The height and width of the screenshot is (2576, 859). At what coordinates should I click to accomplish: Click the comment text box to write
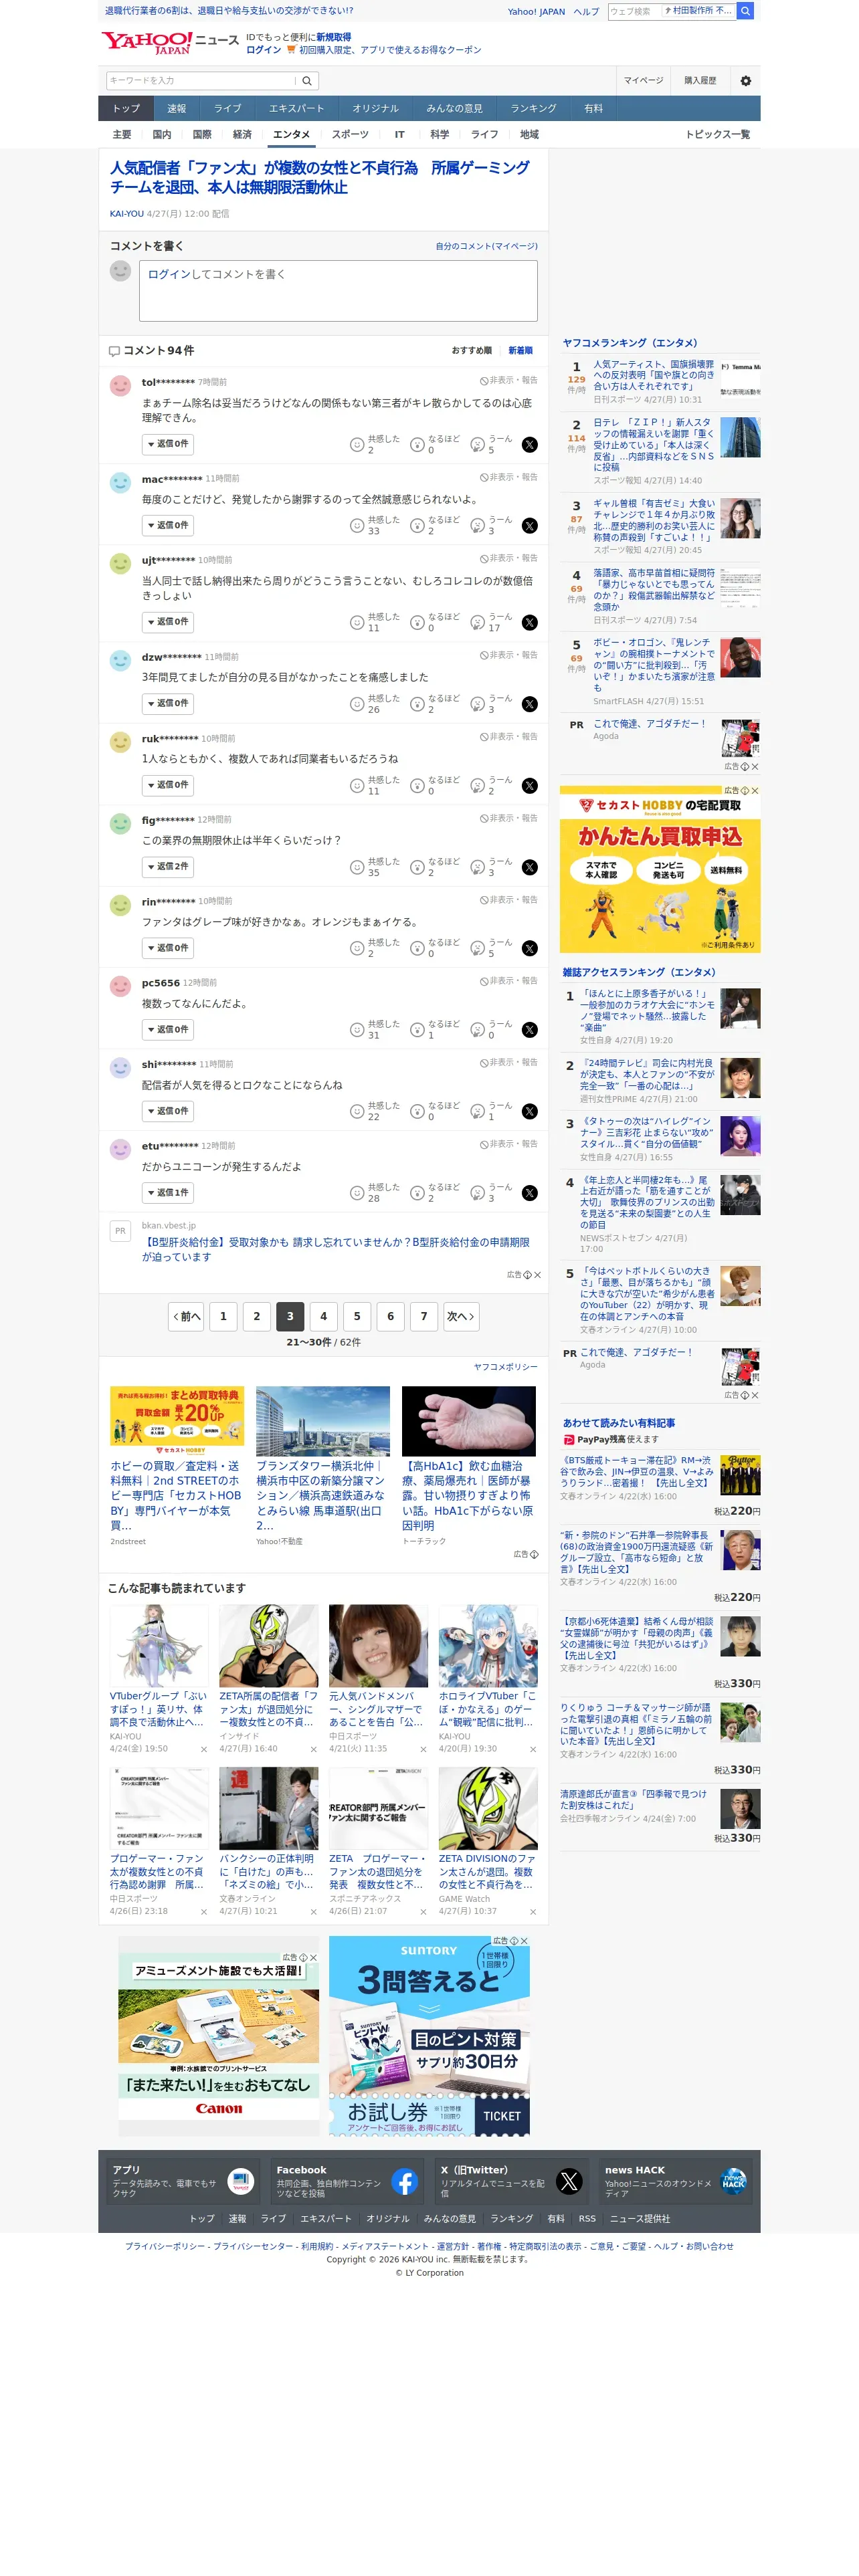338,291
